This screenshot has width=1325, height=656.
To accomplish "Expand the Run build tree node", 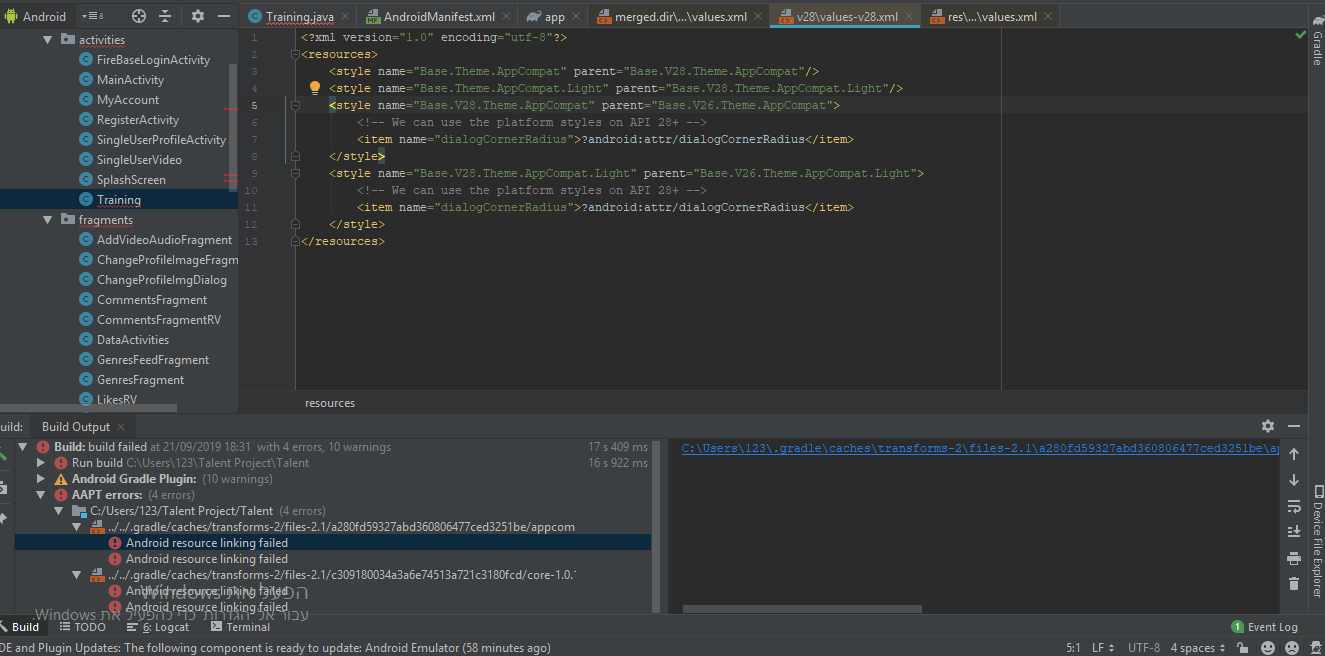I will click(38, 462).
